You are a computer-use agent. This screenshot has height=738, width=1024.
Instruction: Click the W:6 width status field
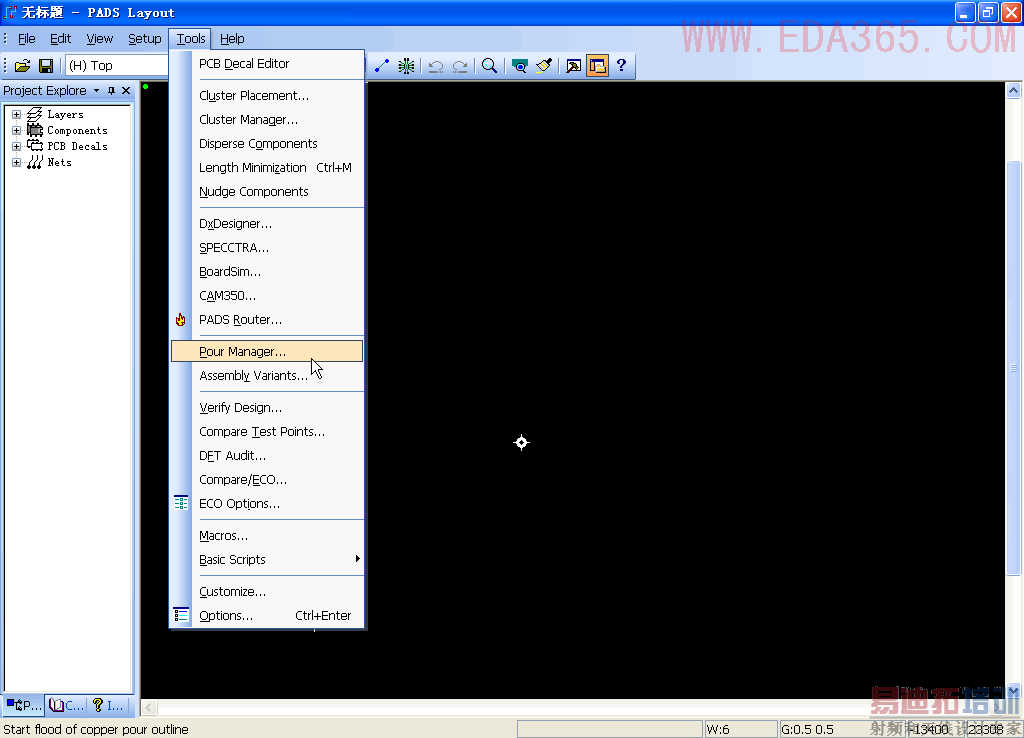click(x=741, y=729)
